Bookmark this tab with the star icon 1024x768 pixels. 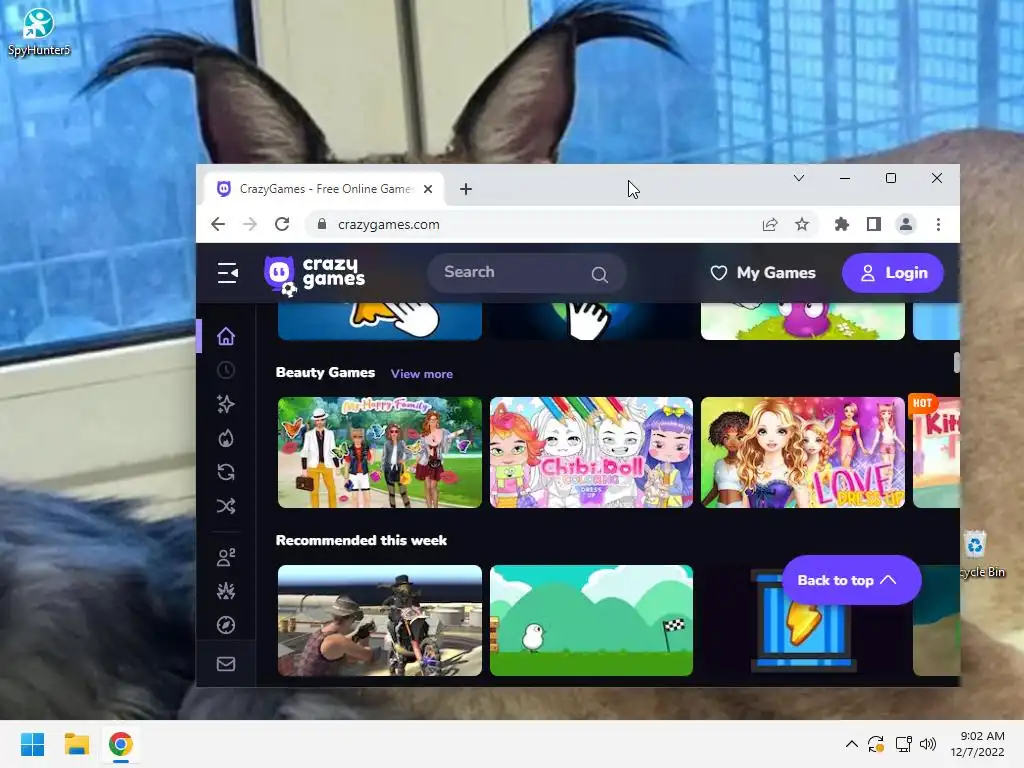(x=802, y=225)
